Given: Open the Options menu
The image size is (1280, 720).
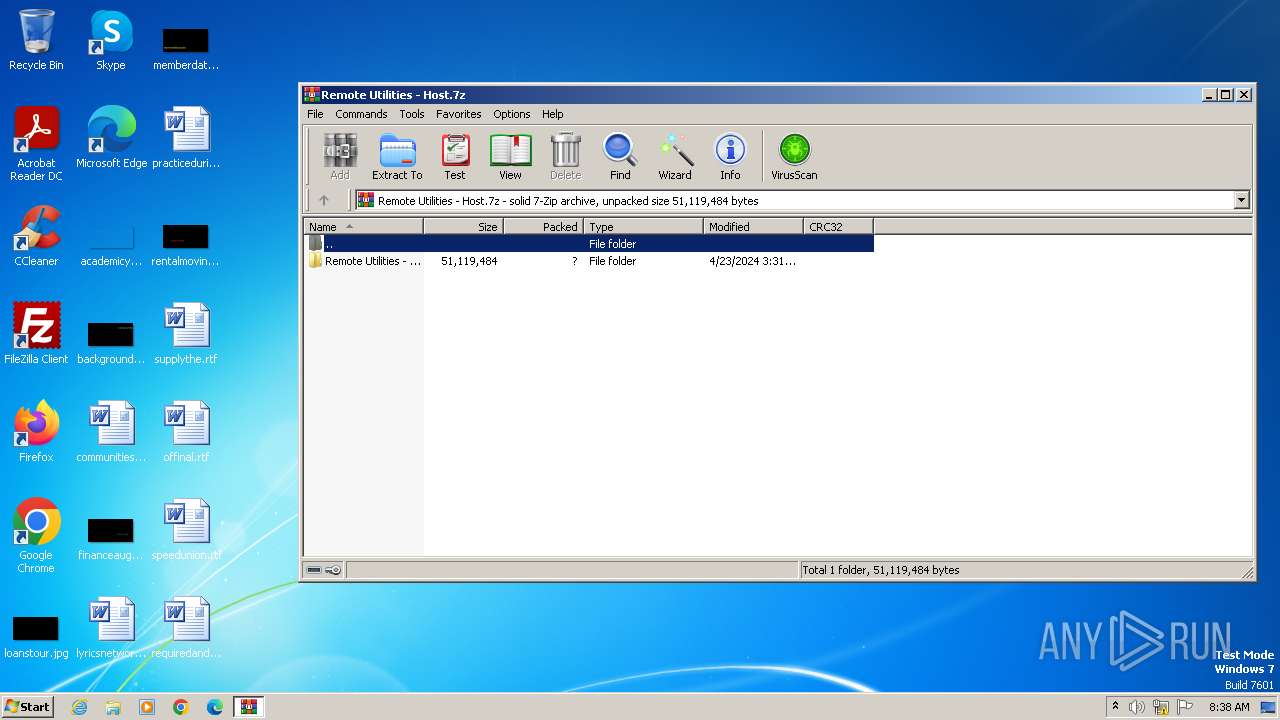Looking at the screenshot, I should tap(511, 114).
